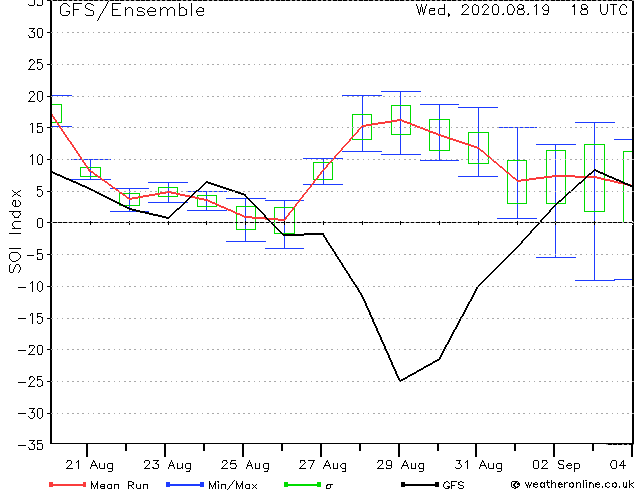Click the y-axis value 15
The image size is (634, 490).
click(35, 128)
